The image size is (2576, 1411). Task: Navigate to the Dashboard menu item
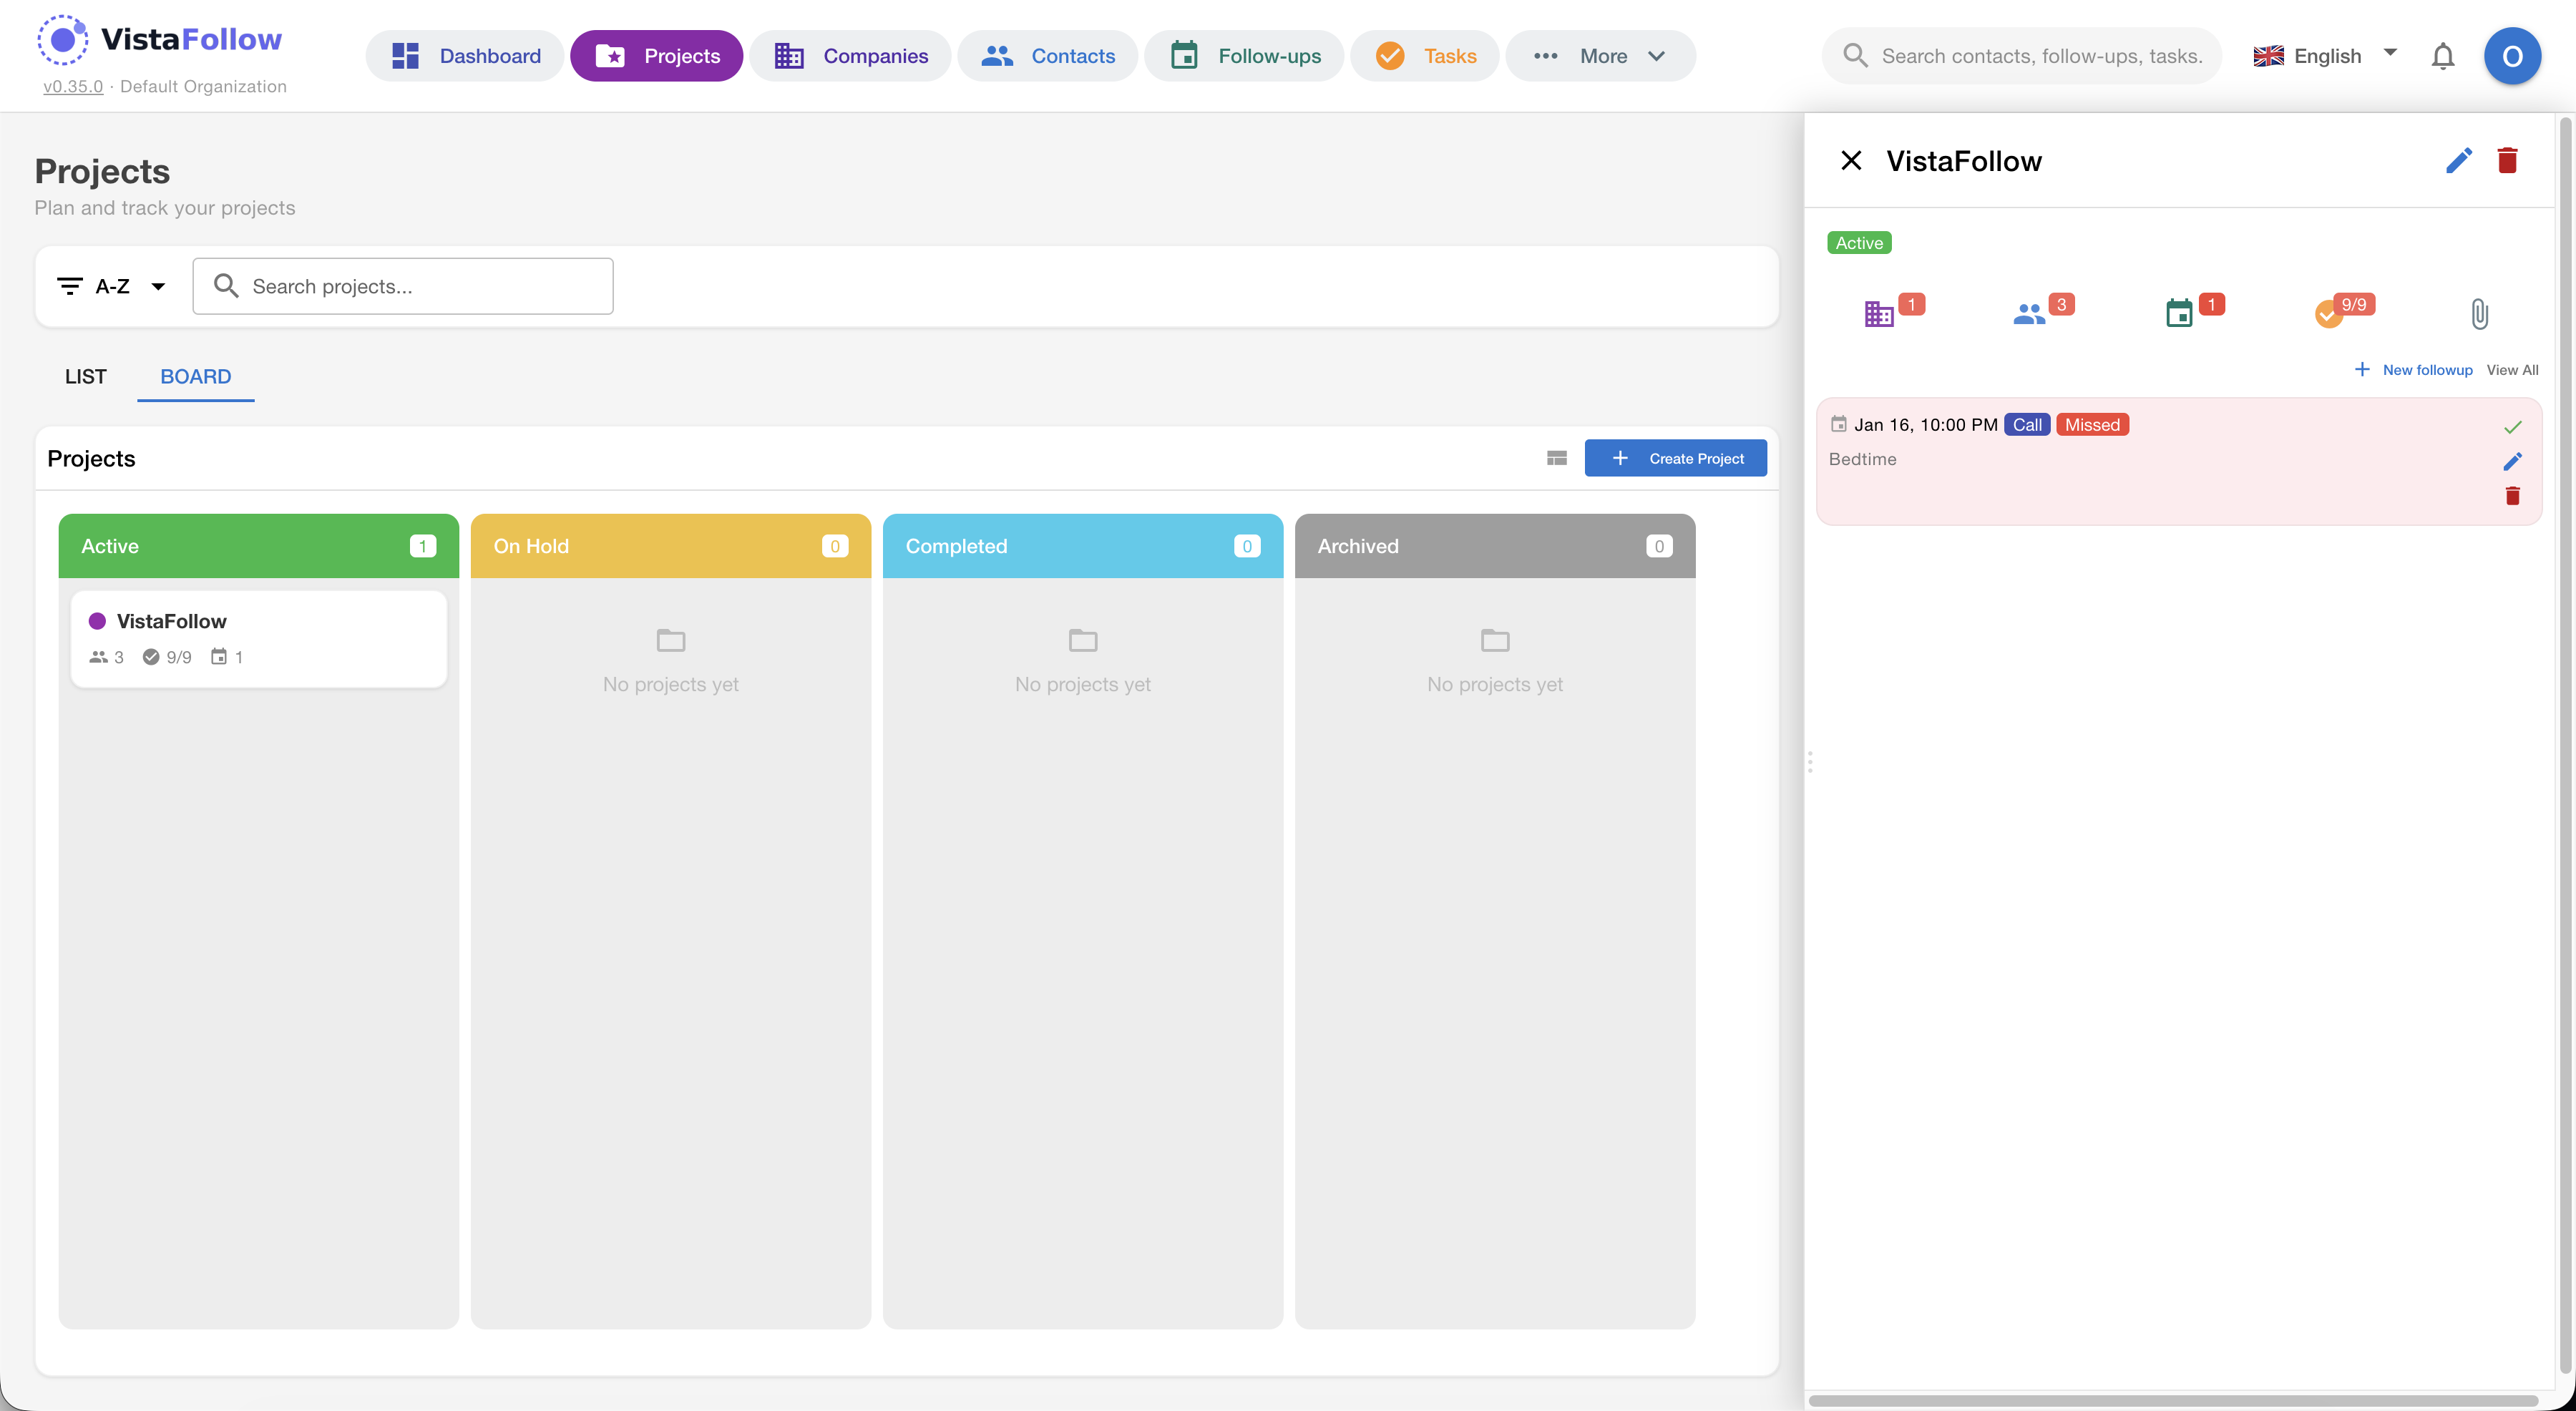coord(464,56)
